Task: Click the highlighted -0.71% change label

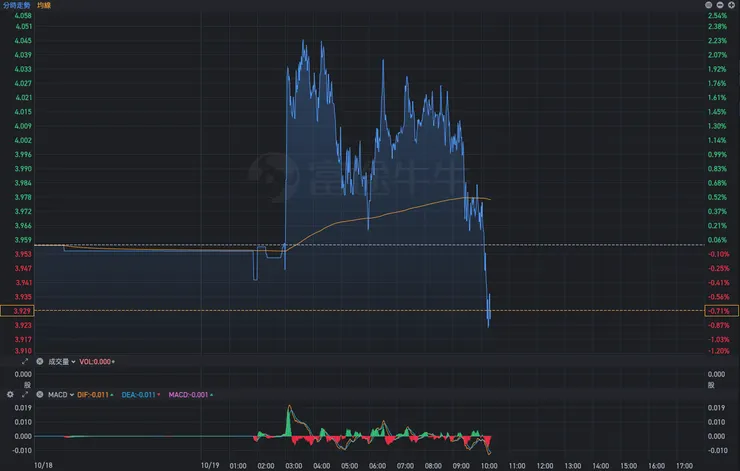Action: [721, 311]
